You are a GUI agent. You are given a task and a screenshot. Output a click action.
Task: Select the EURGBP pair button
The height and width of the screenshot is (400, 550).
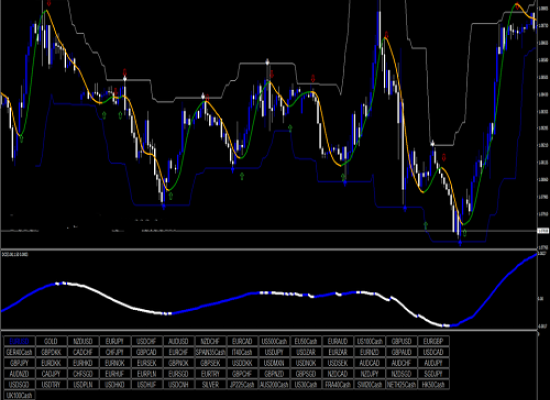tap(433, 341)
